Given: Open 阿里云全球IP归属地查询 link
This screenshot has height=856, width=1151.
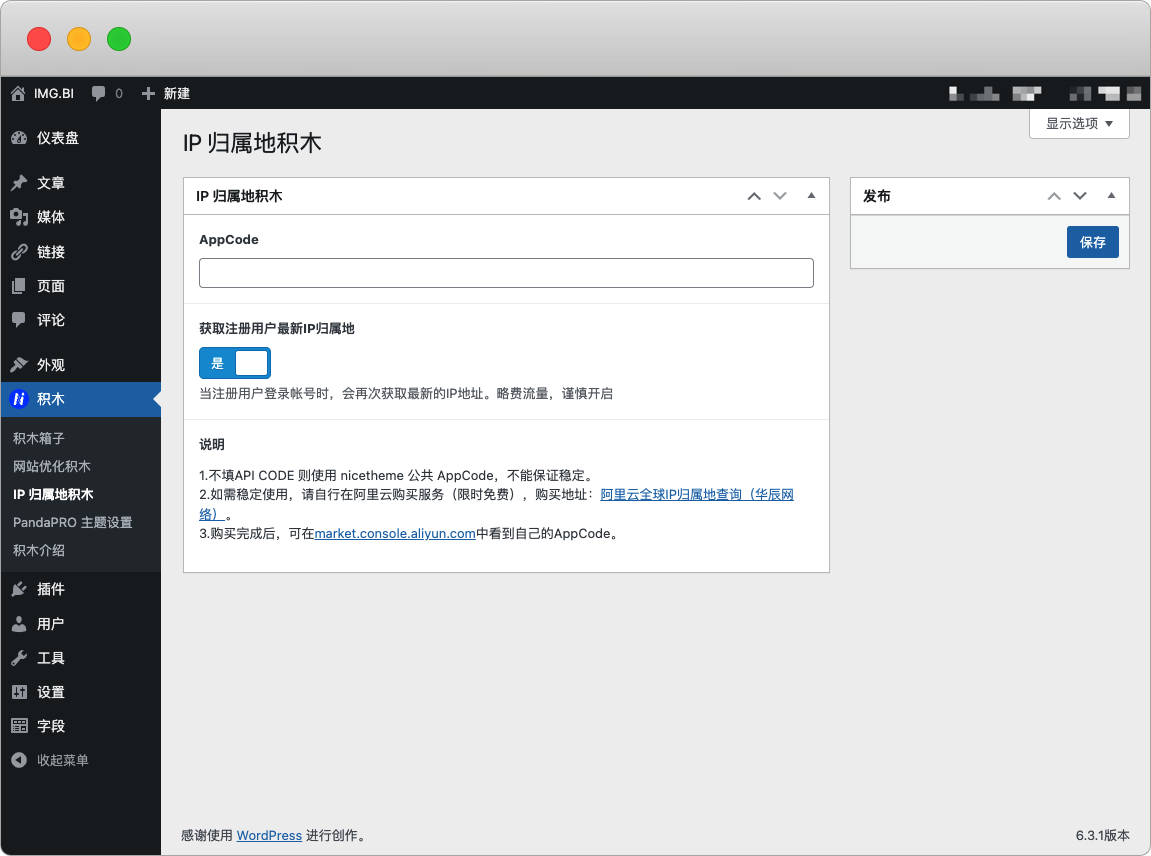Looking at the screenshot, I should click(697, 495).
